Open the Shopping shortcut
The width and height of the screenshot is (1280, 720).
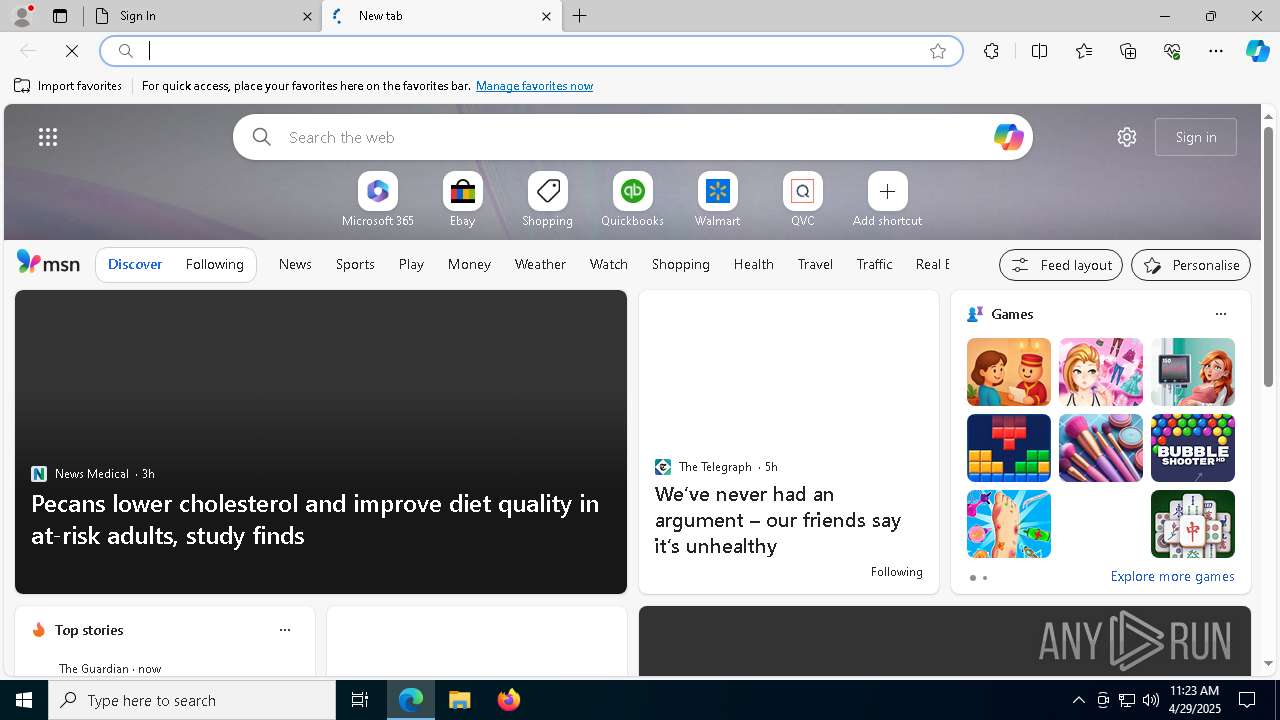click(547, 200)
